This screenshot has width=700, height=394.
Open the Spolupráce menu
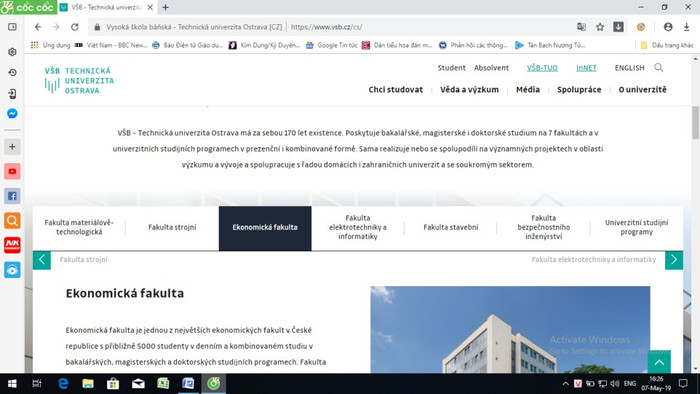[x=579, y=90]
